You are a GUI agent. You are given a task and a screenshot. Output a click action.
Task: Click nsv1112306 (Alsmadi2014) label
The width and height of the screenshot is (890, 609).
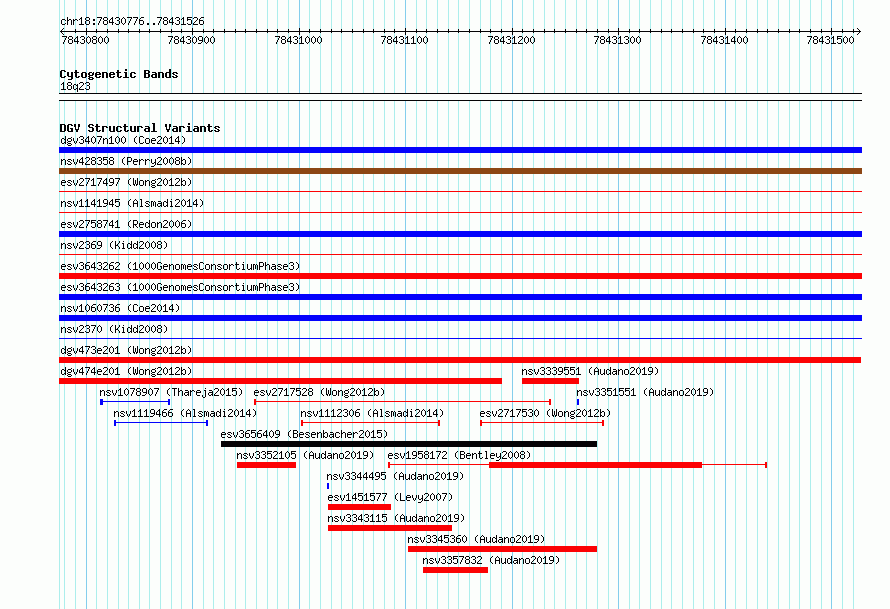tap(372, 413)
